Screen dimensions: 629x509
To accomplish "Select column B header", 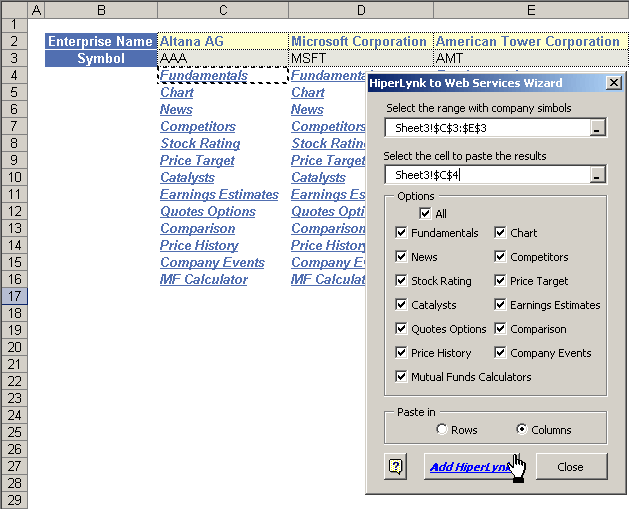I will coord(101,10).
